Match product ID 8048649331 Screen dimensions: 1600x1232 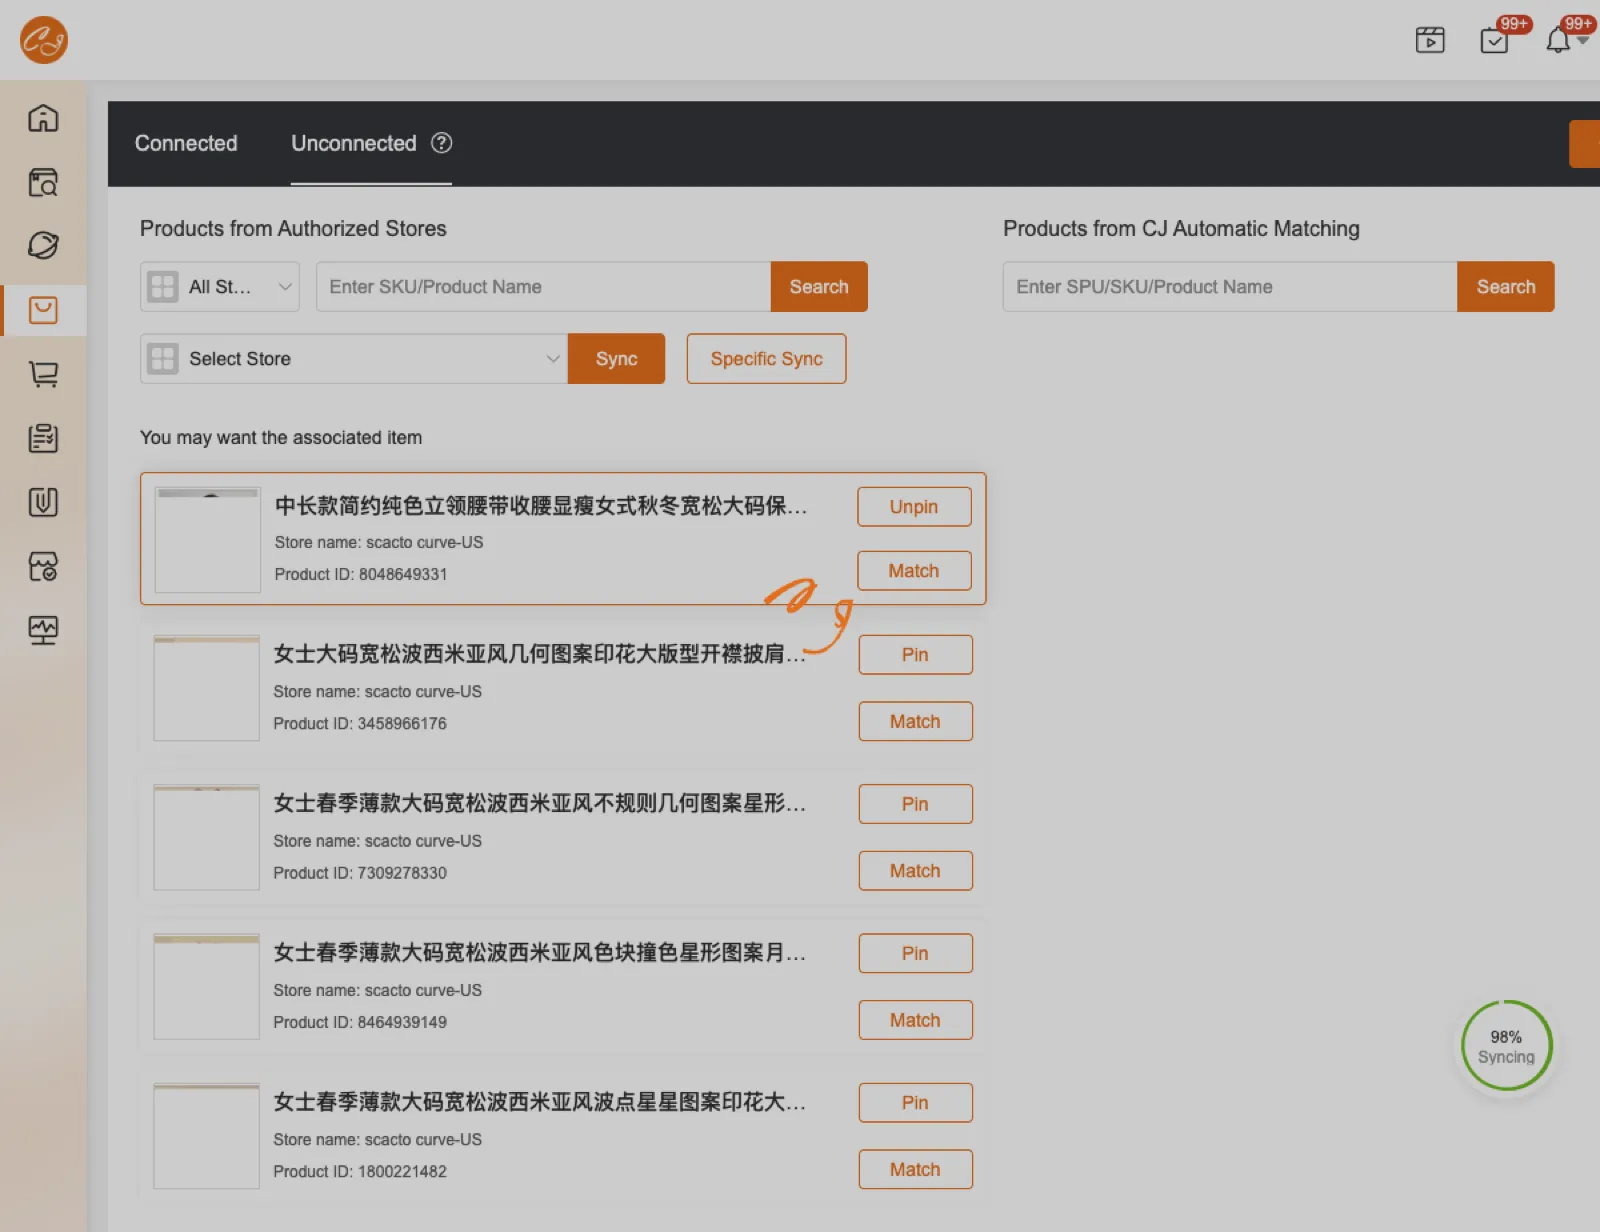(914, 571)
